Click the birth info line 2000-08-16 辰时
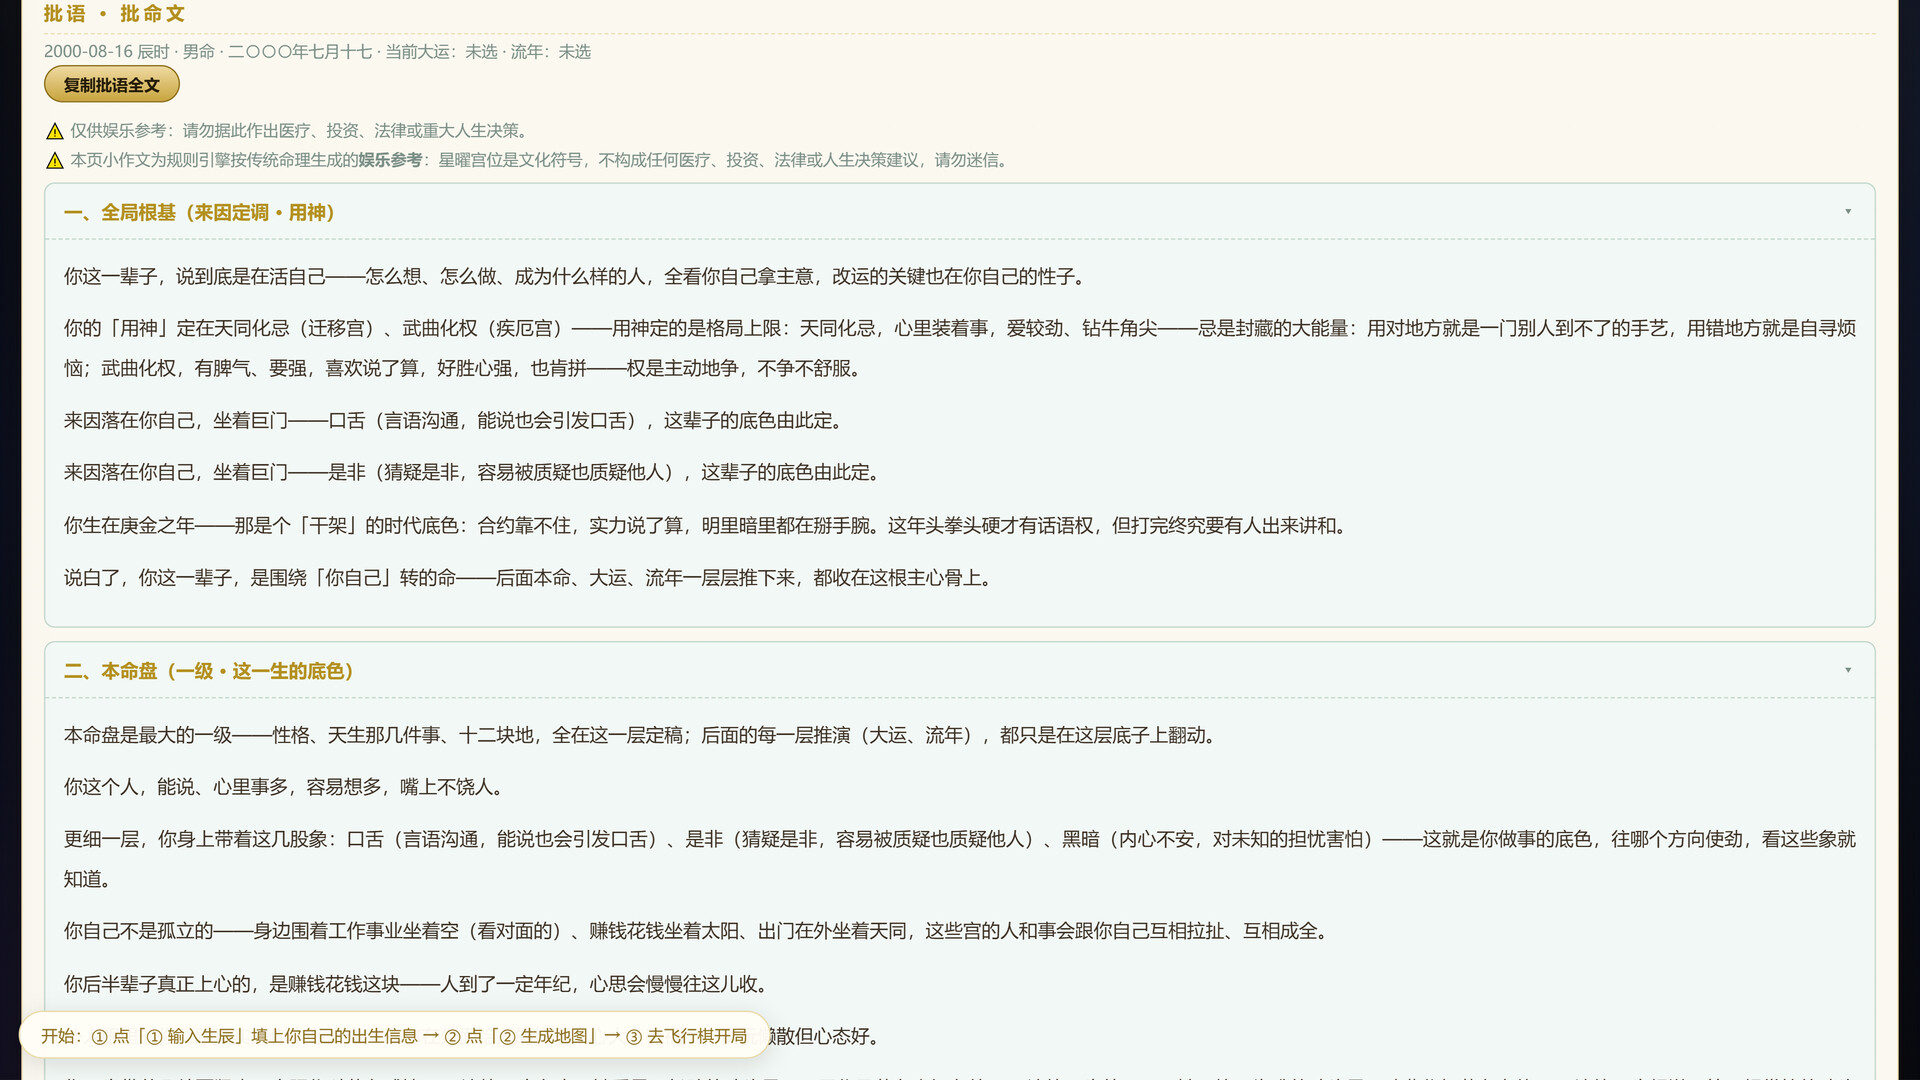The width and height of the screenshot is (1920, 1080). pos(317,52)
